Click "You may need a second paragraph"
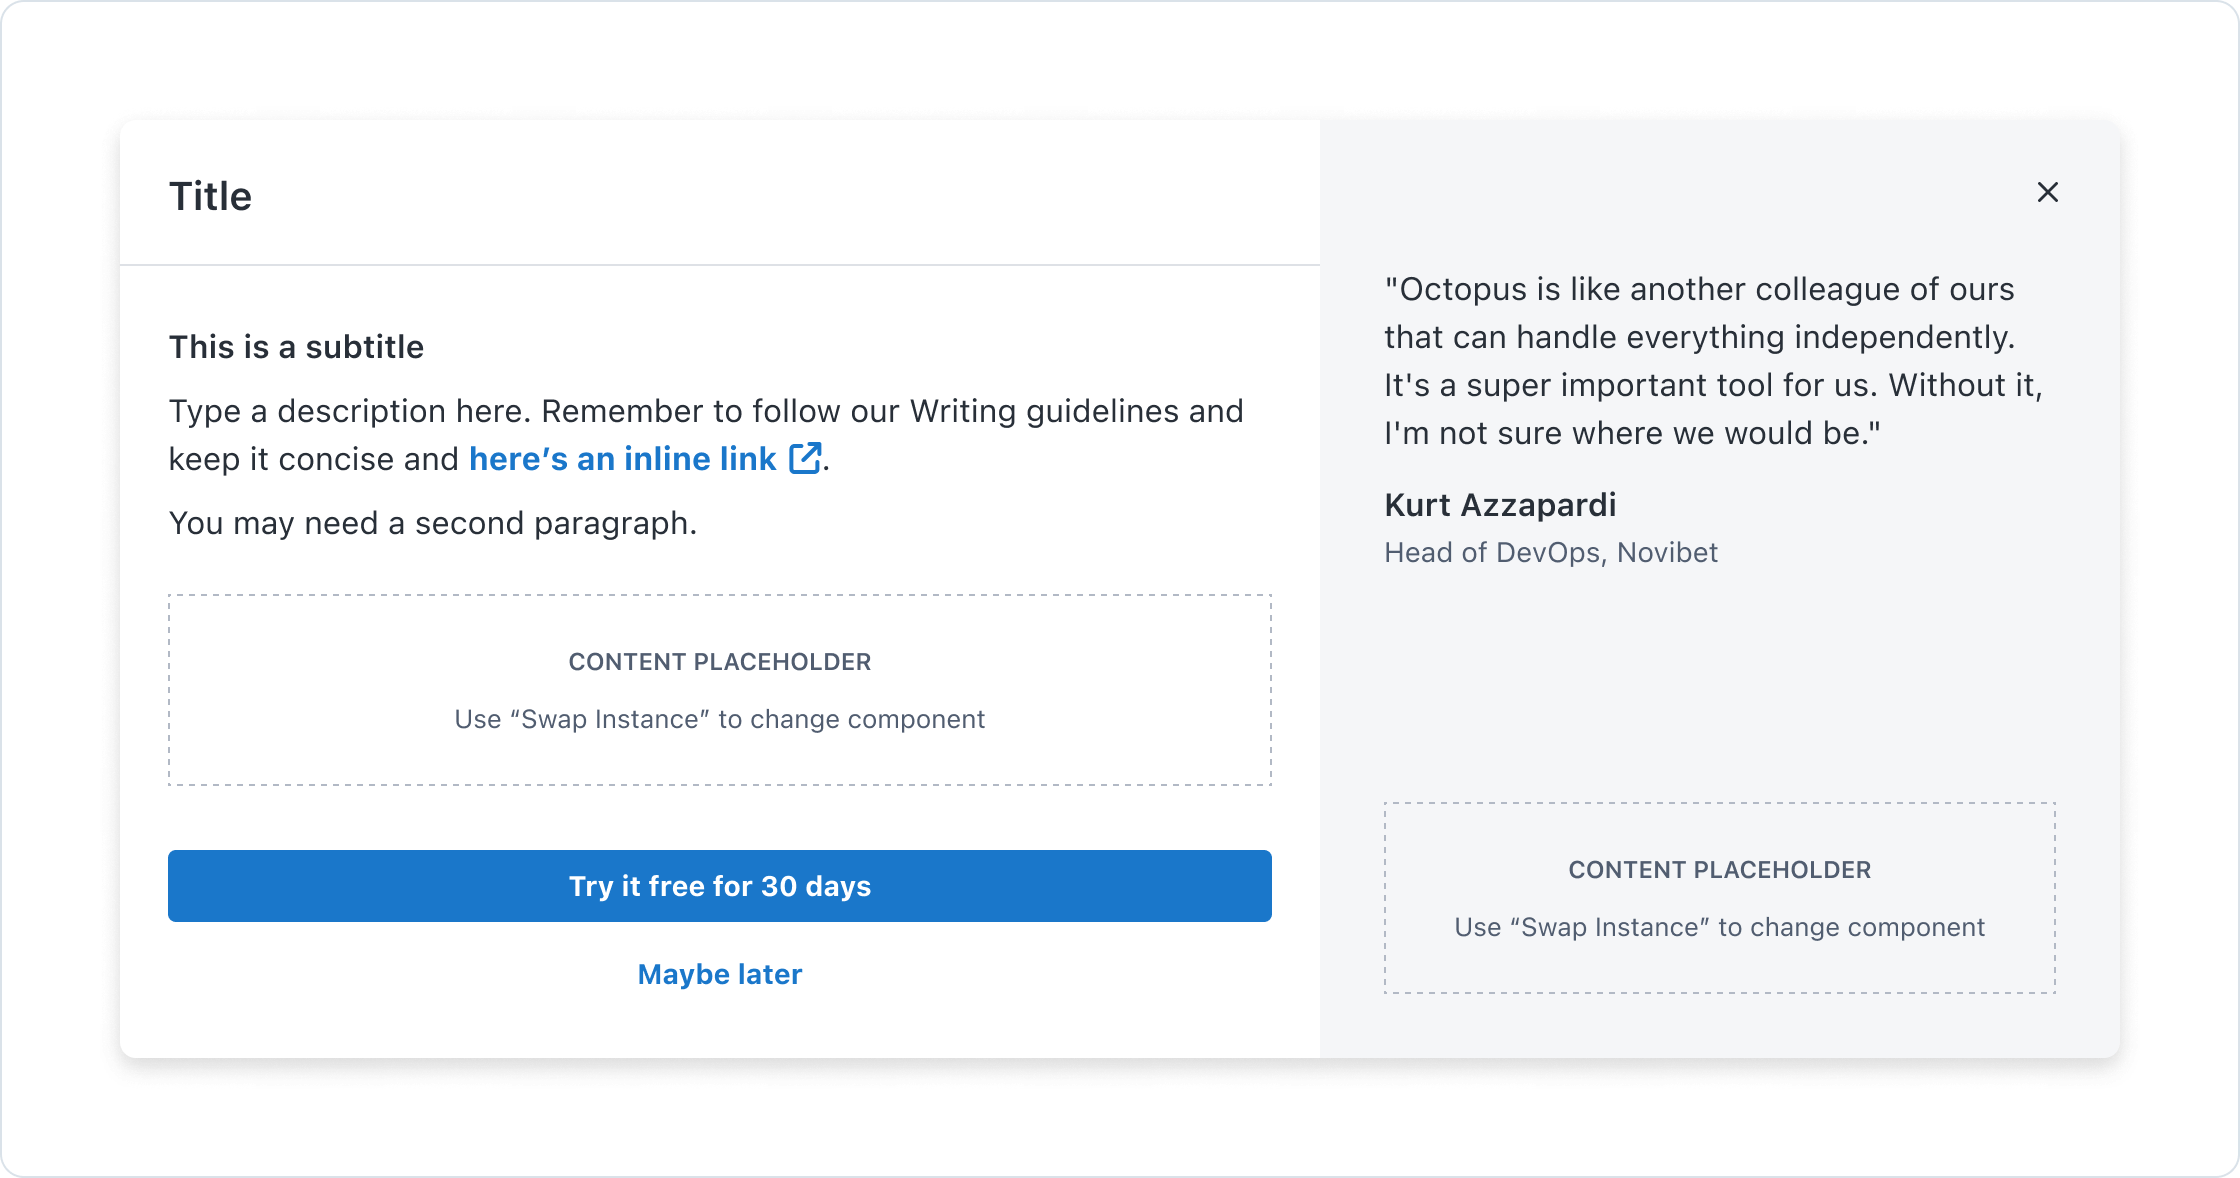Screen dimensions: 2240x1178 tap(432, 522)
